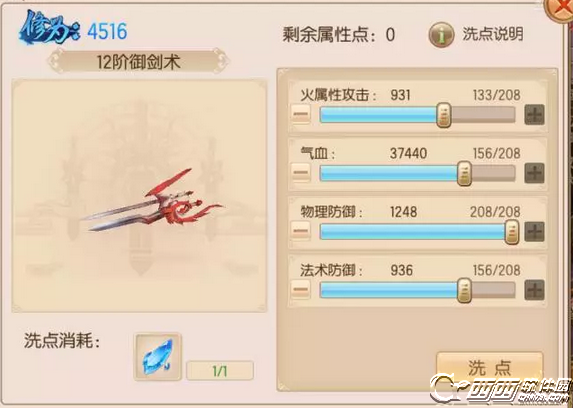Click the 火属性攻击 slider handle

444,115
